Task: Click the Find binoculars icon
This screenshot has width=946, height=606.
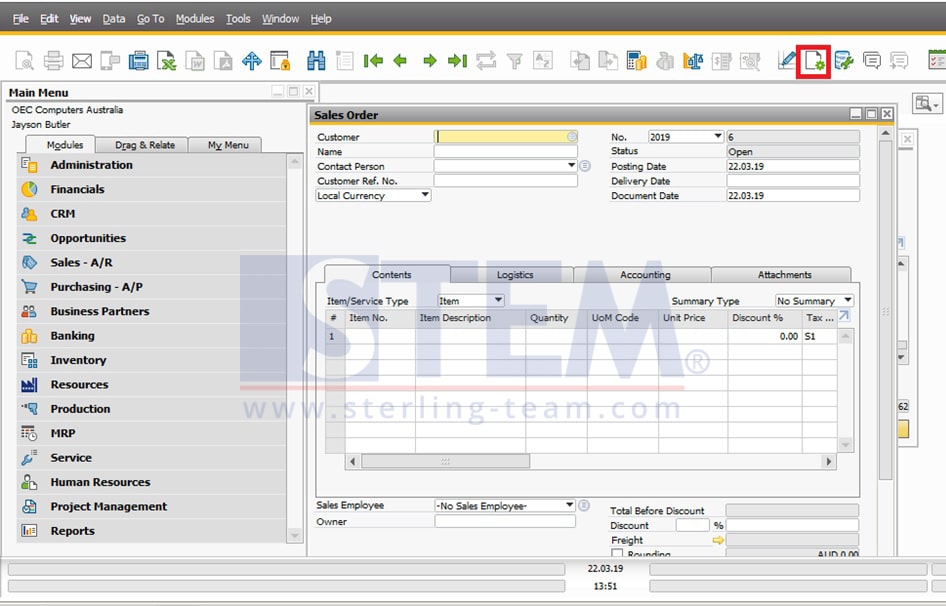Action: 316,60
